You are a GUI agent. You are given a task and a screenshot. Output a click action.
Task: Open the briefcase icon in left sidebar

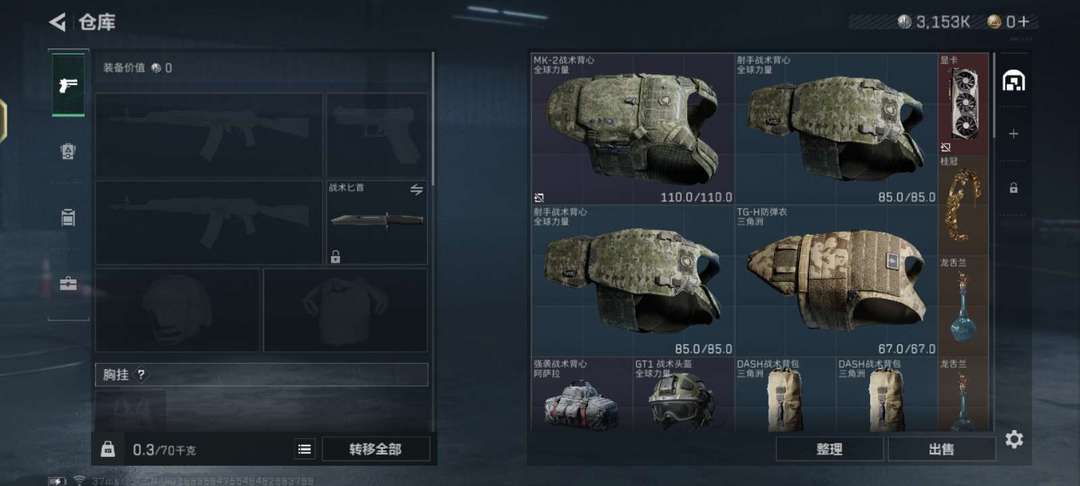click(x=68, y=283)
